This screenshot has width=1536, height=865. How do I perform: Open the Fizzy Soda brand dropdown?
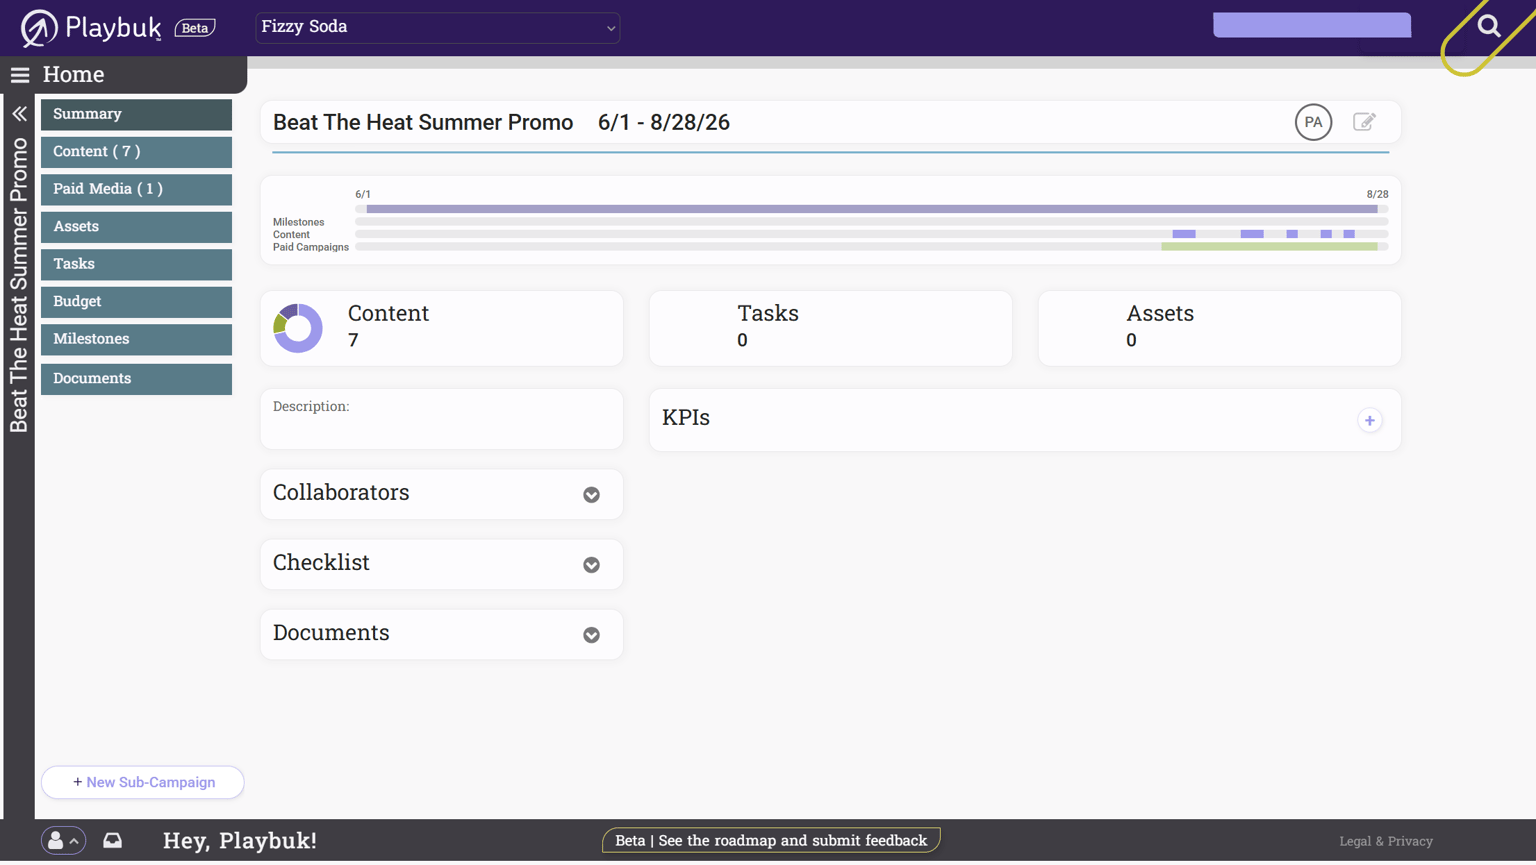(438, 27)
